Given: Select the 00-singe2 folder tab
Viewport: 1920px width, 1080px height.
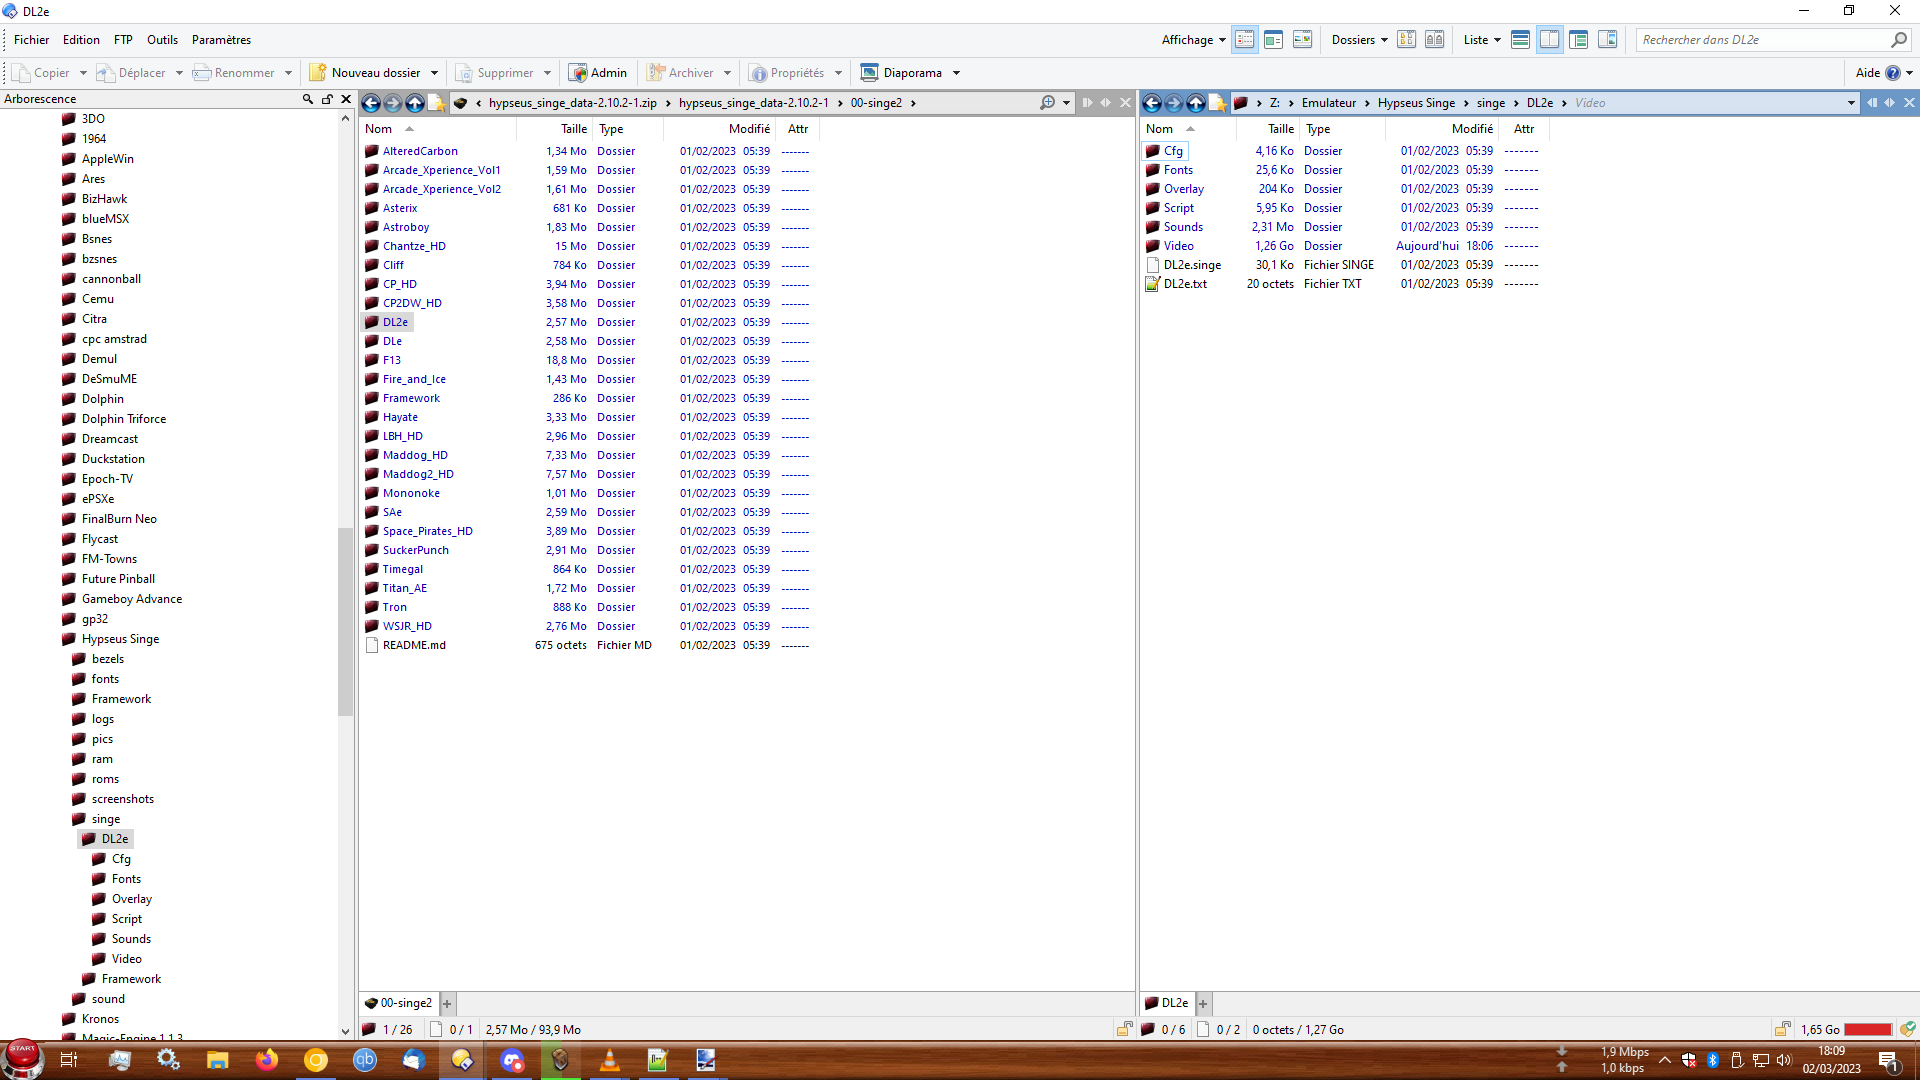Looking at the screenshot, I should point(399,1003).
